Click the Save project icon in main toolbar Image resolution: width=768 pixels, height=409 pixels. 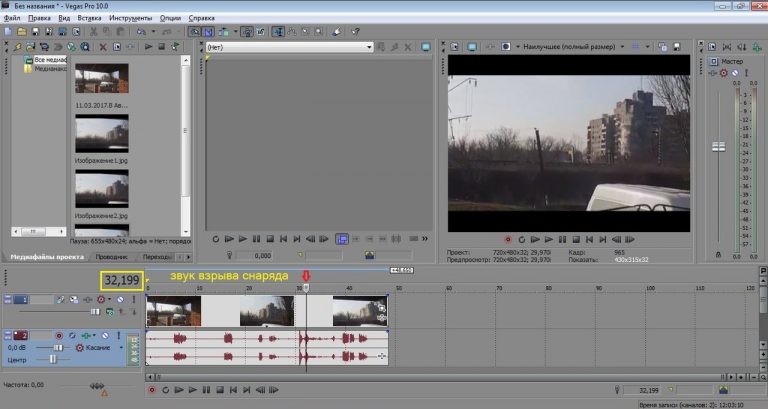coord(37,32)
